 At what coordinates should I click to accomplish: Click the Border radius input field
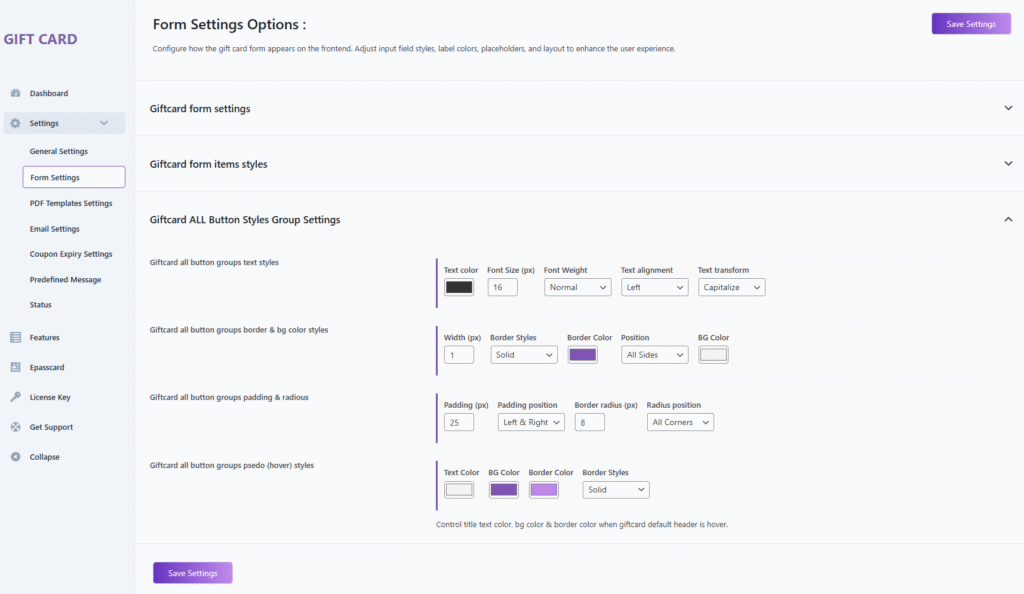(x=589, y=422)
